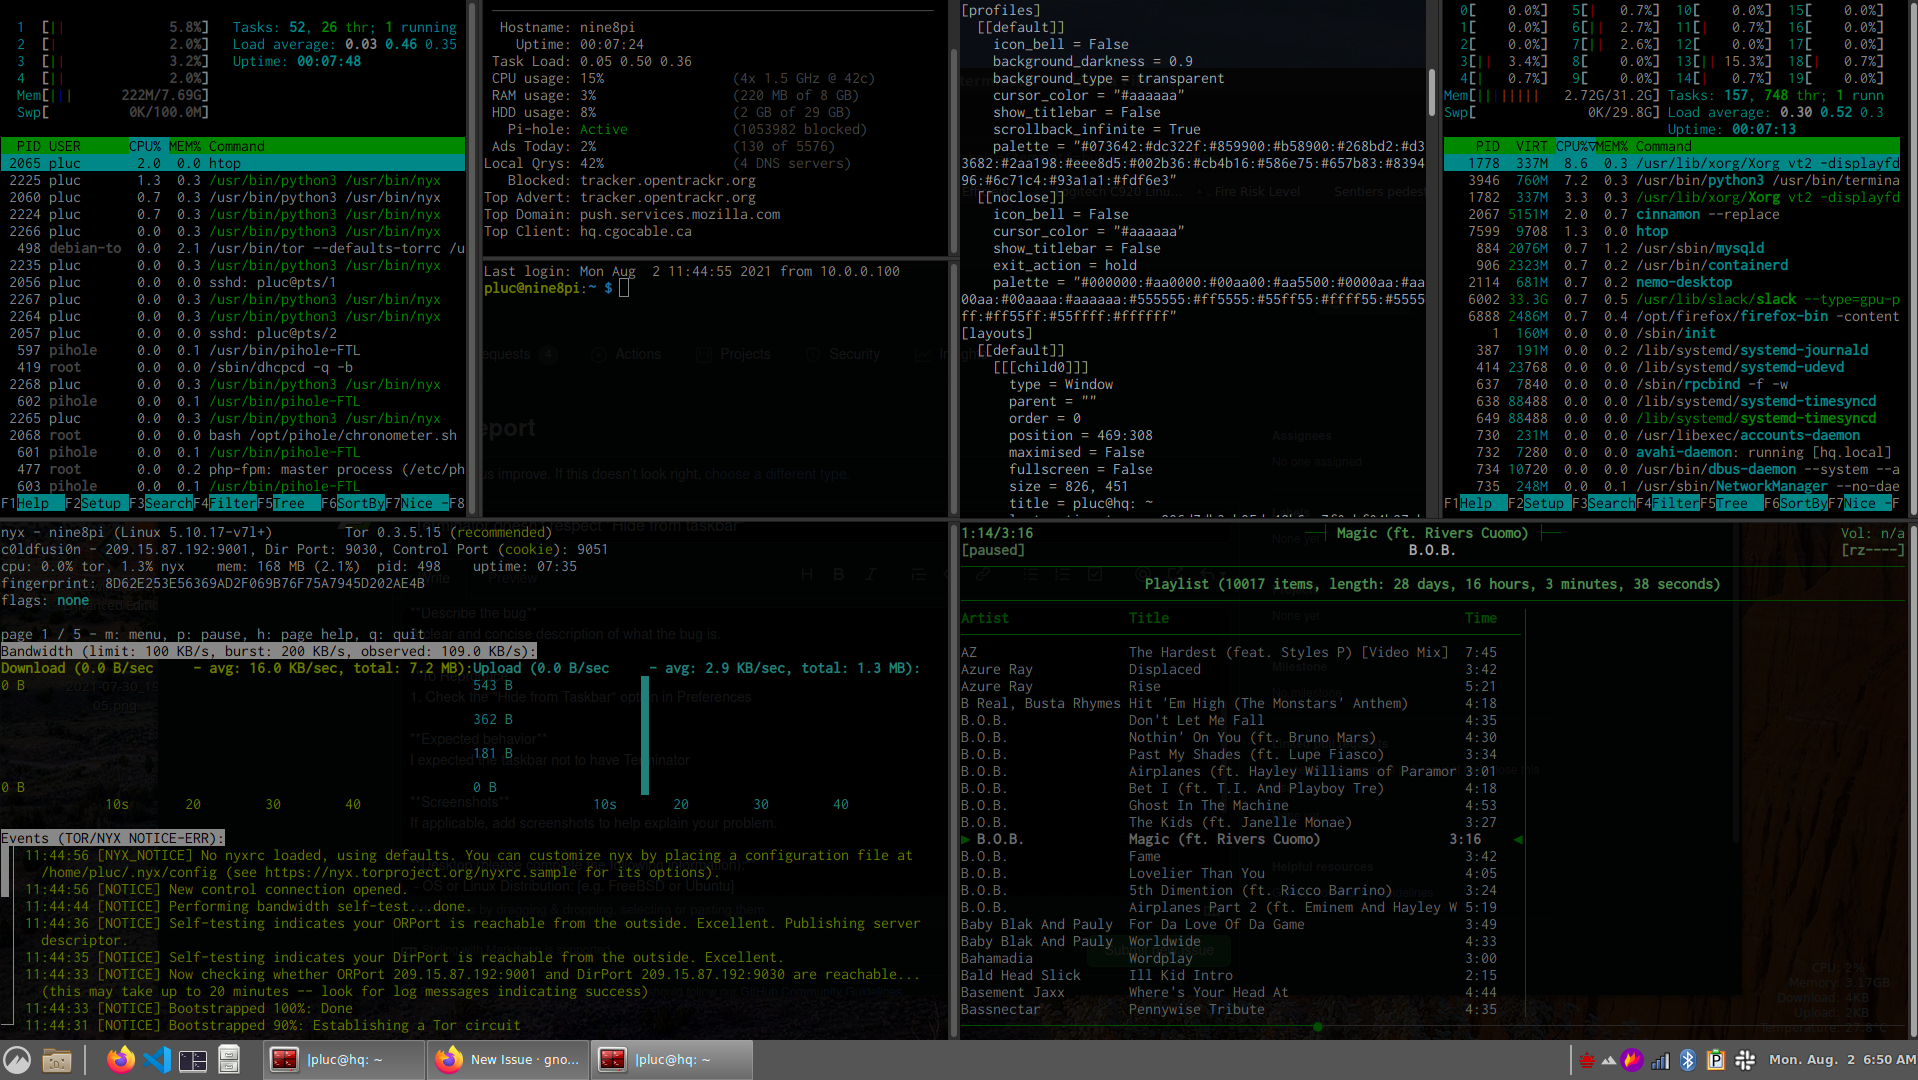Click F1 Help in left htop pane
This screenshot has height=1080, width=1918.
click(x=33, y=503)
